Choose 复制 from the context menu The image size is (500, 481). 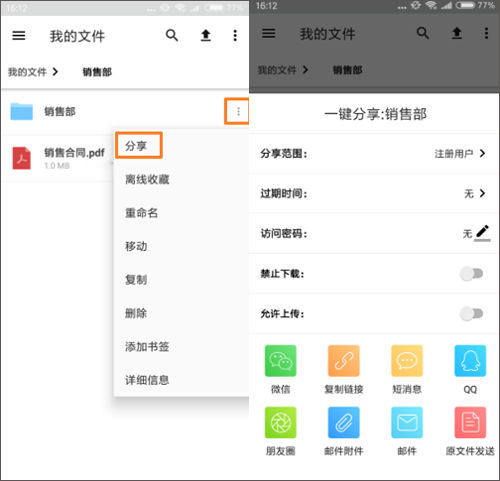coord(136,280)
